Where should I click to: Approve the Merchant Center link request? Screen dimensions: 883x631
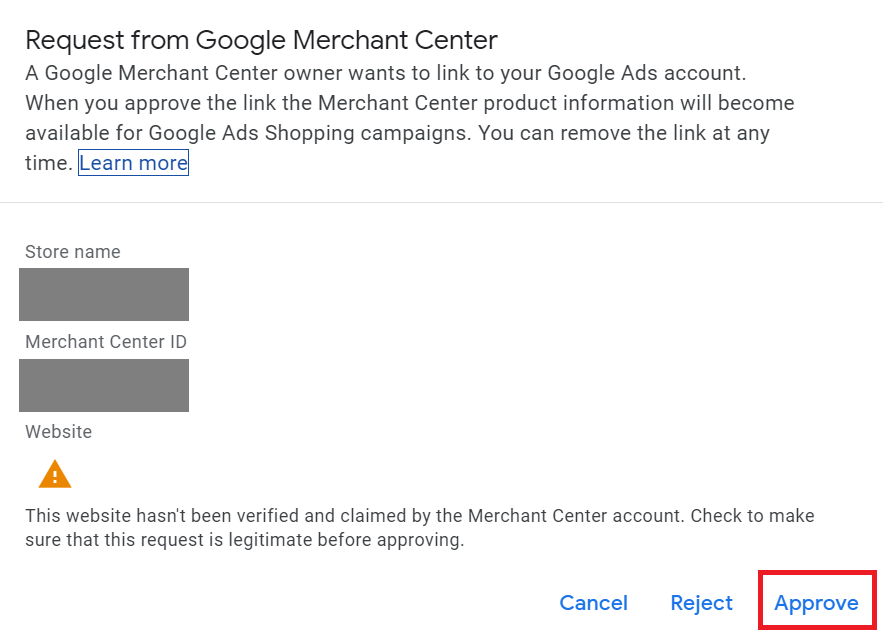pos(816,602)
